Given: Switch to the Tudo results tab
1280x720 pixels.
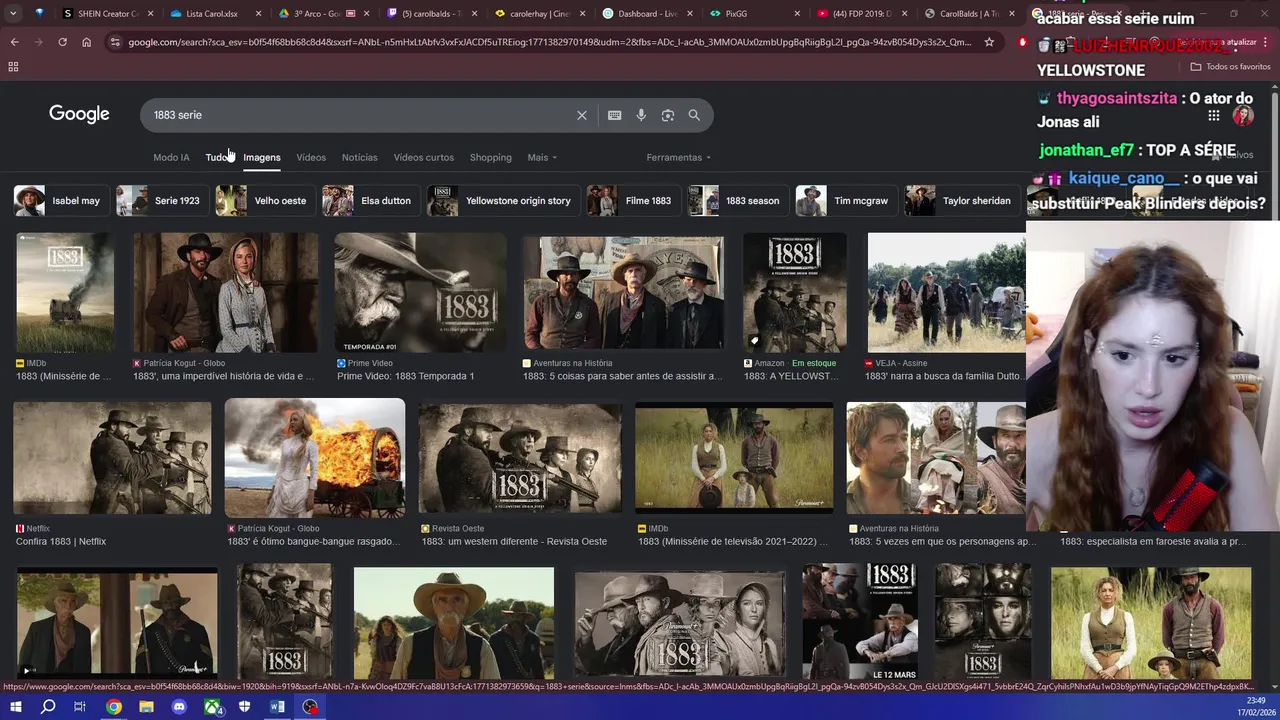Looking at the screenshot, I should [217, 157].
